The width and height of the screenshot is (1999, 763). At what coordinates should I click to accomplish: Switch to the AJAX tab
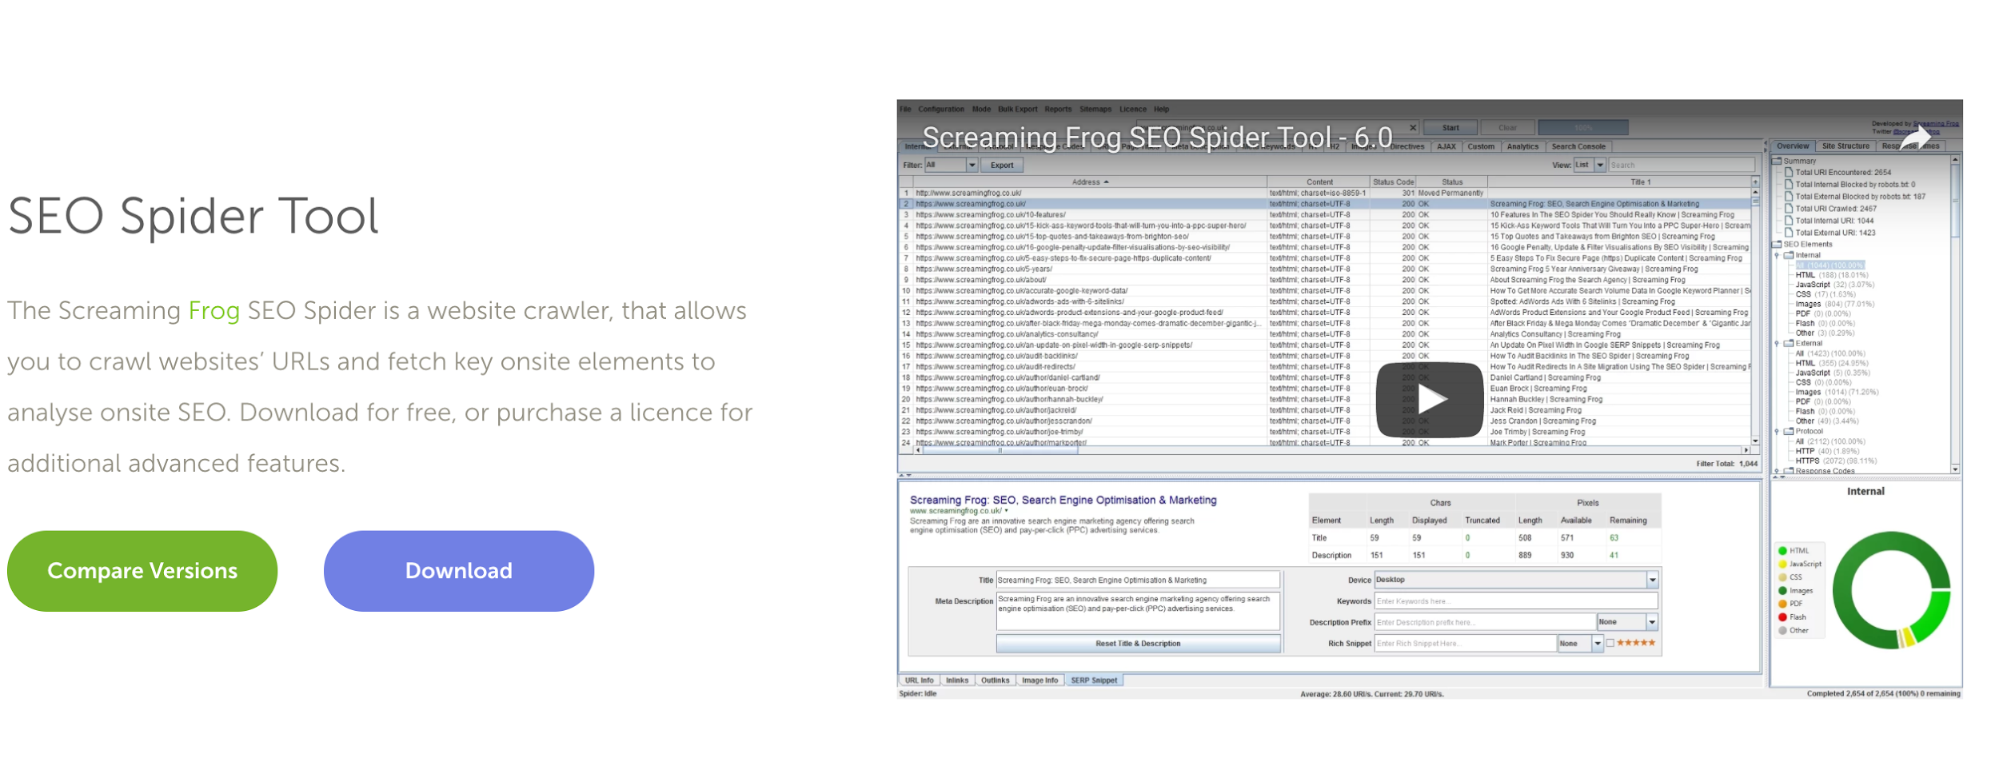[1446, 147]
